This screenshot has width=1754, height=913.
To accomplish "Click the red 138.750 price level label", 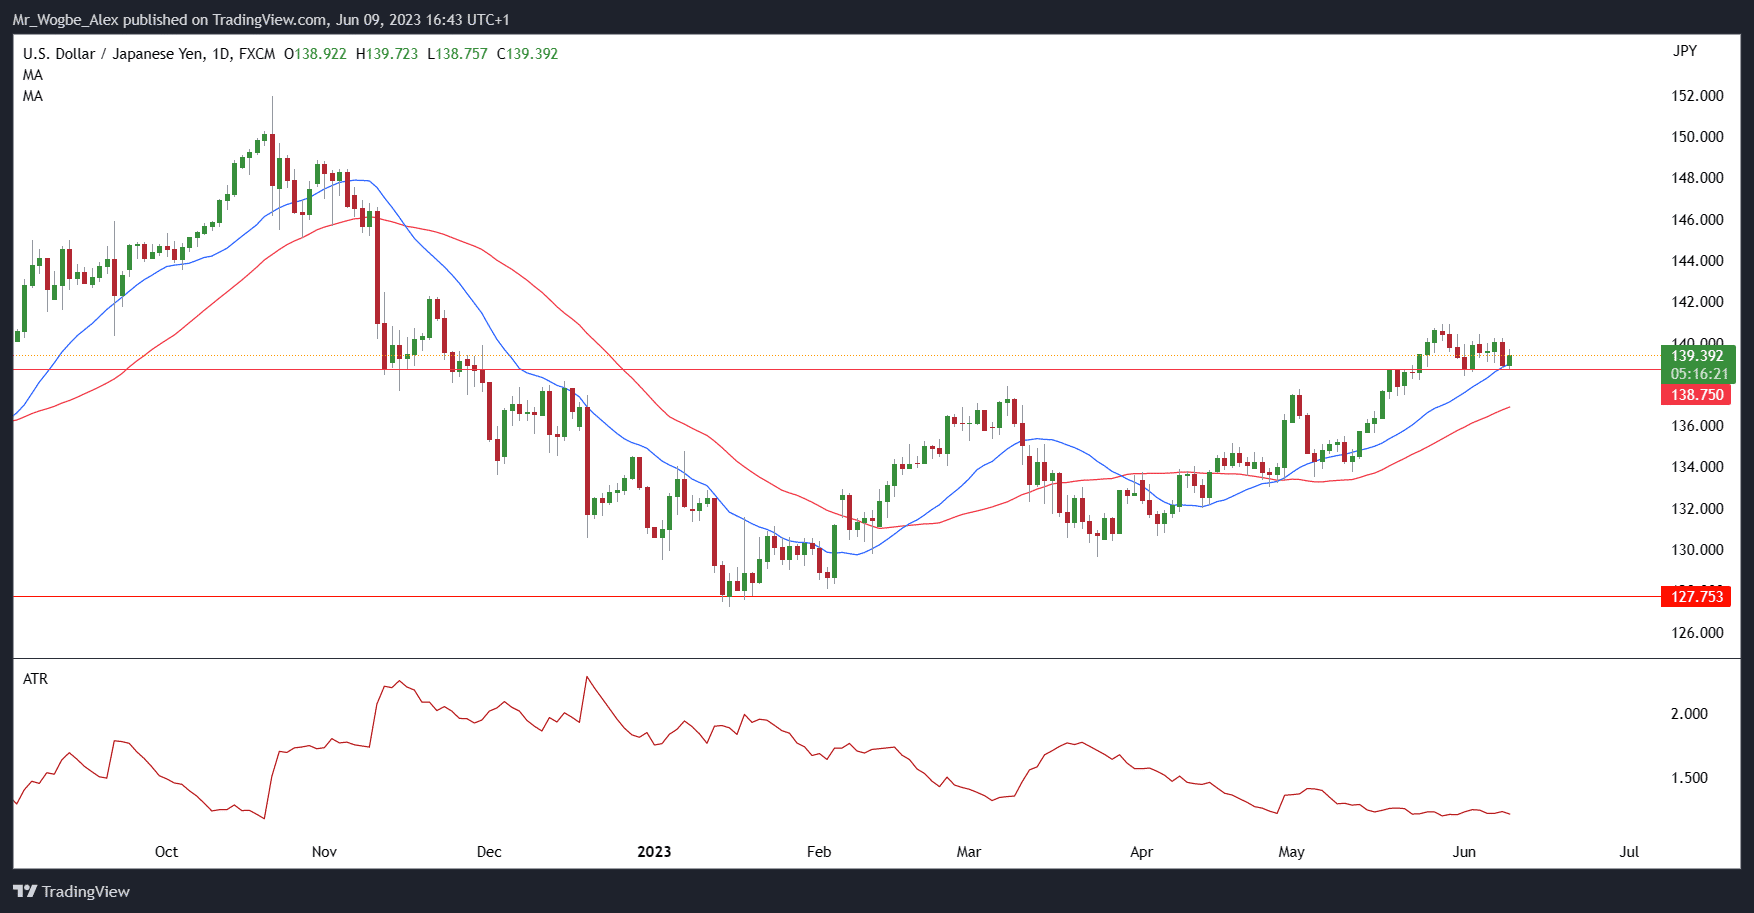I will pos(1698,395).
